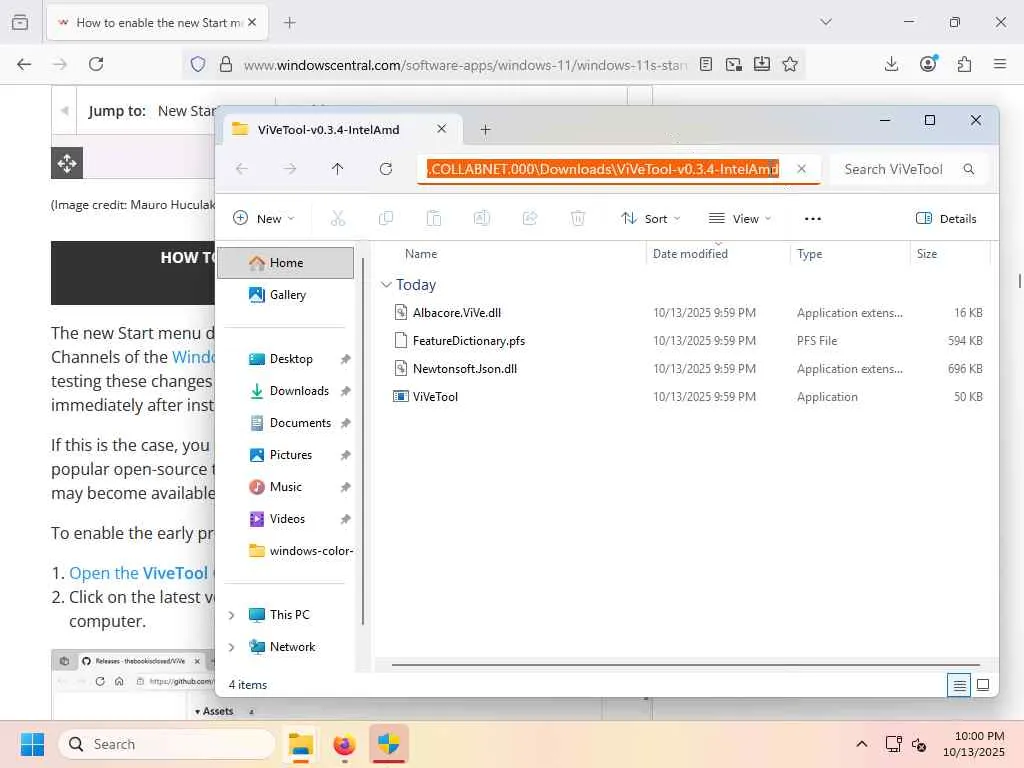Click the Firefox URL address bar

click(x=465, y=65)
